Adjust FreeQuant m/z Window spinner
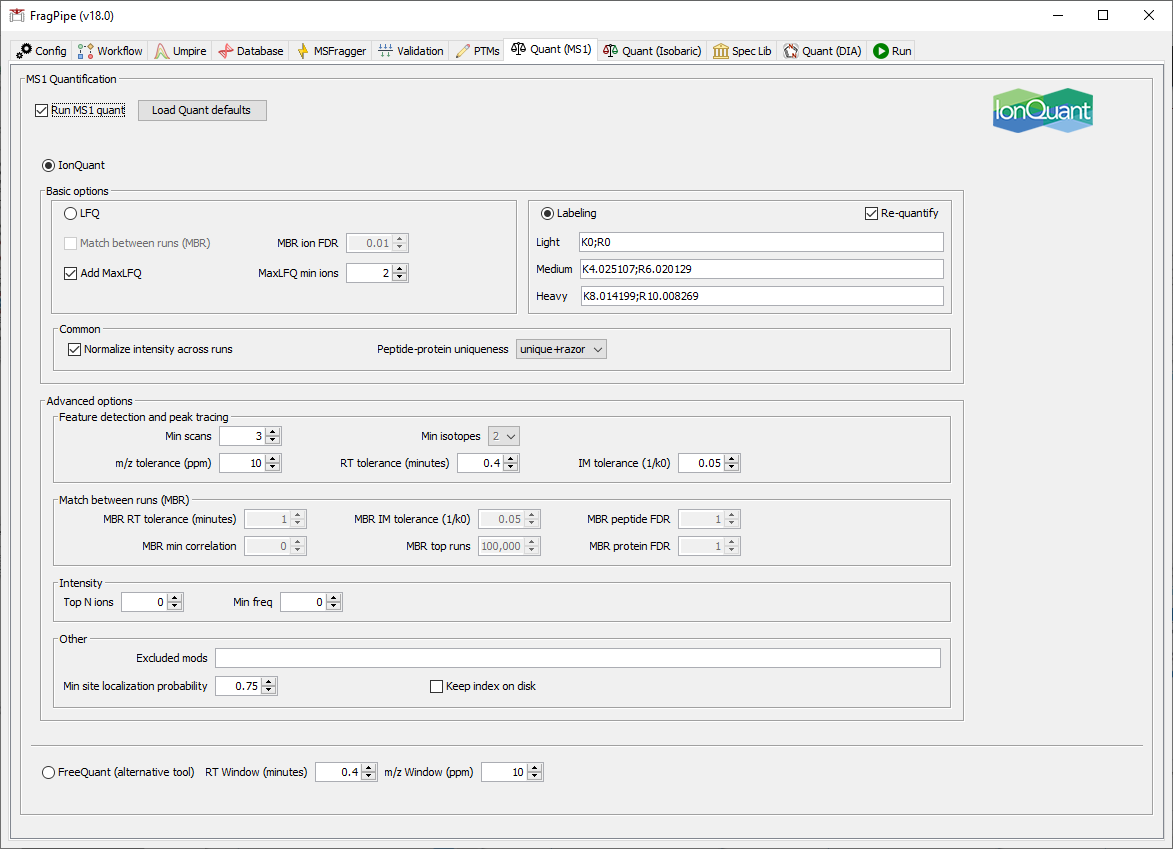 click(535, 772)
